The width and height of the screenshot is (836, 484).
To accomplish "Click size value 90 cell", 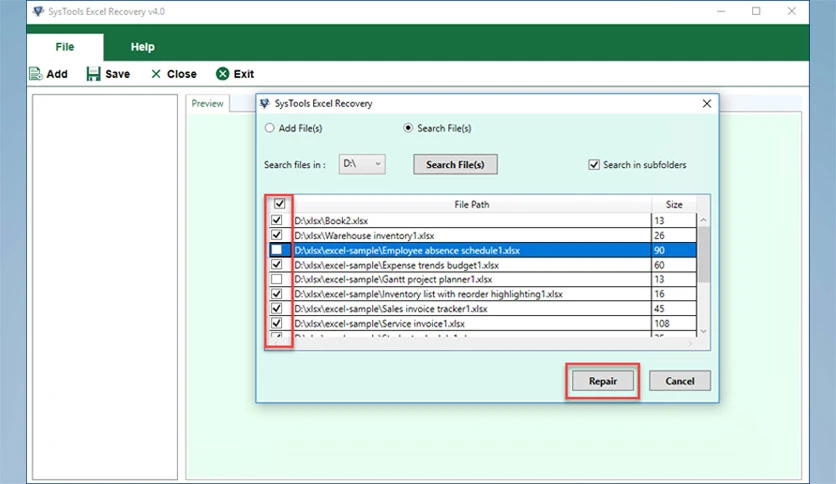I will pos(674,250).
